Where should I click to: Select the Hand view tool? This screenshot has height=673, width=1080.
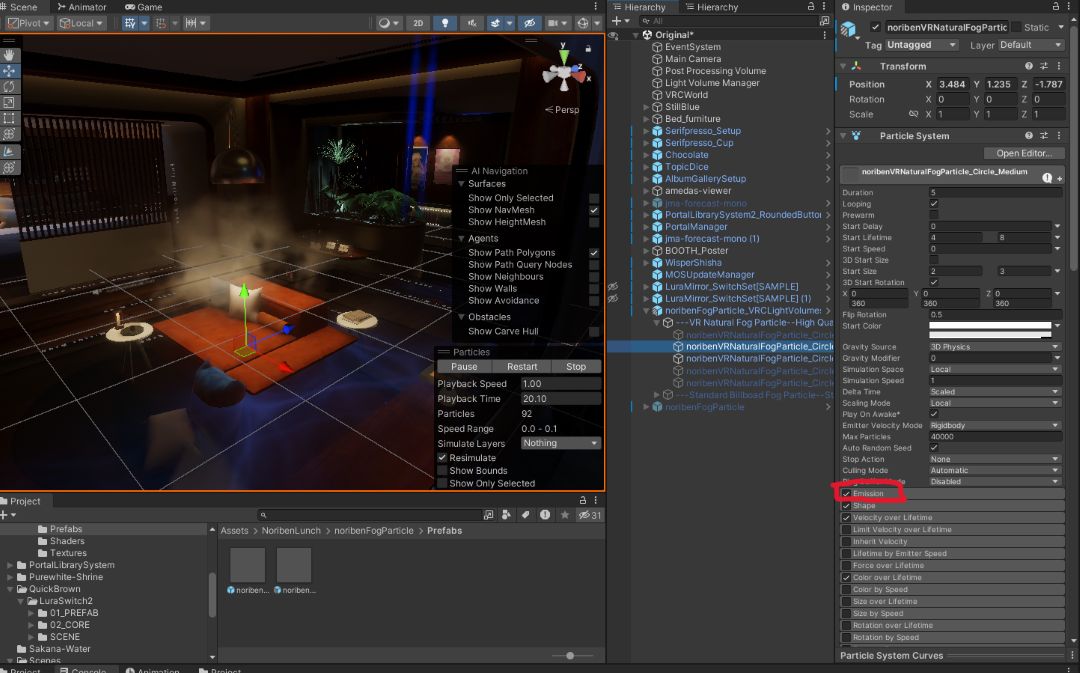(9, 54)
